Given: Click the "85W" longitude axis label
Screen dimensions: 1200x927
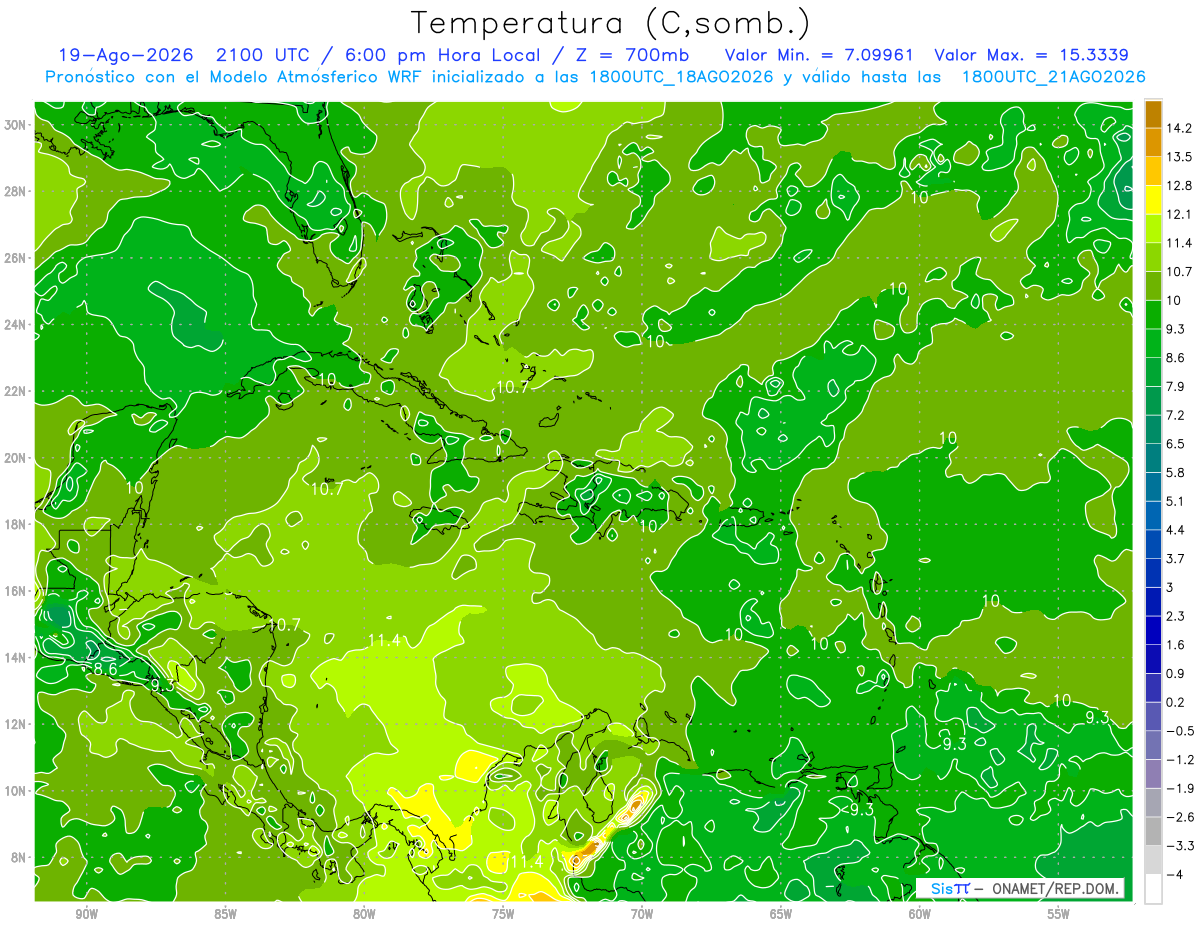Looking at the screenshot, I should (x=225, y=913).
